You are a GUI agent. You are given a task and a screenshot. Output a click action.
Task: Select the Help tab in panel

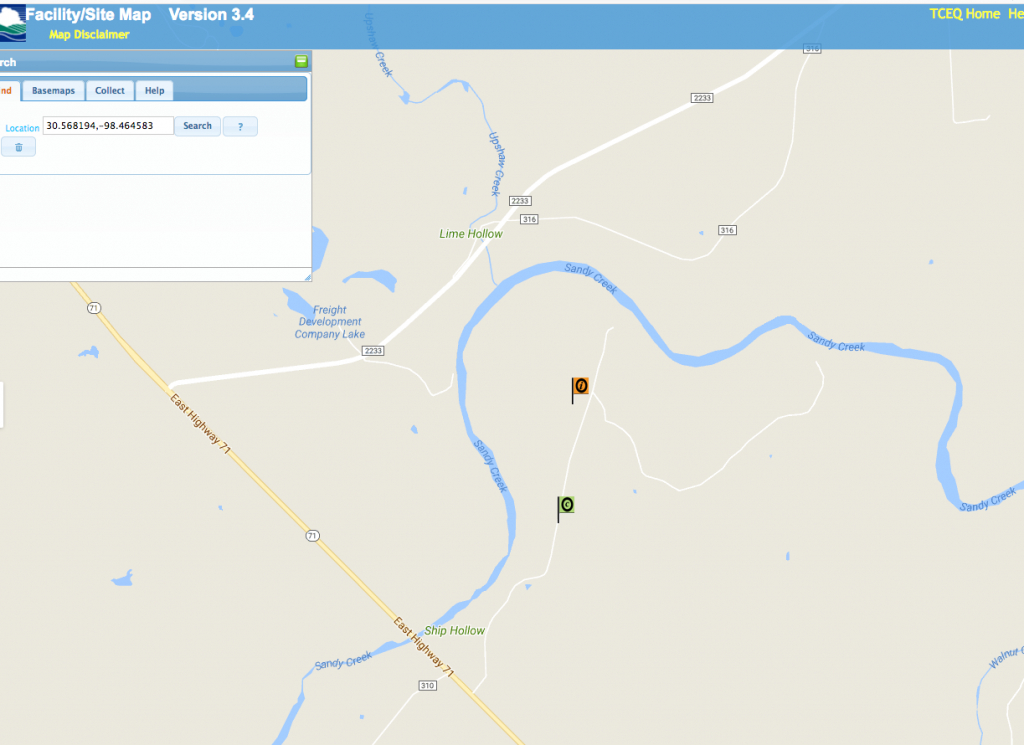(154, 91)
